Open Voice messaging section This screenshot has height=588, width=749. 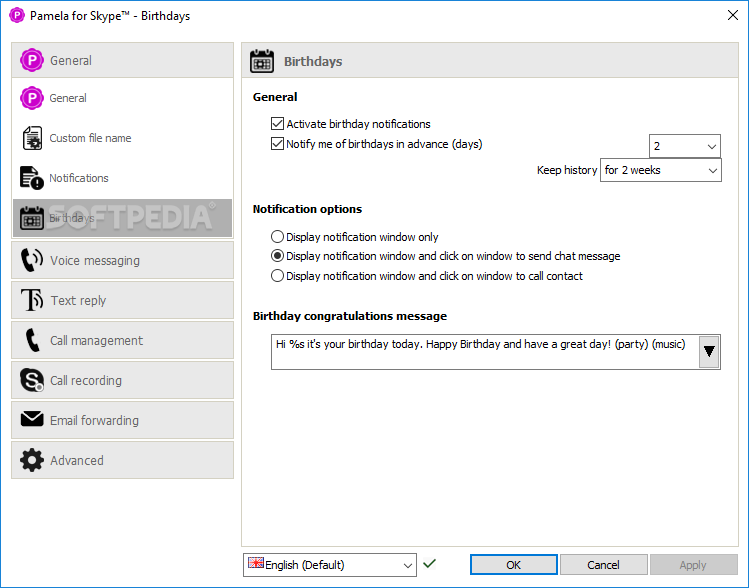pos(122,260)
